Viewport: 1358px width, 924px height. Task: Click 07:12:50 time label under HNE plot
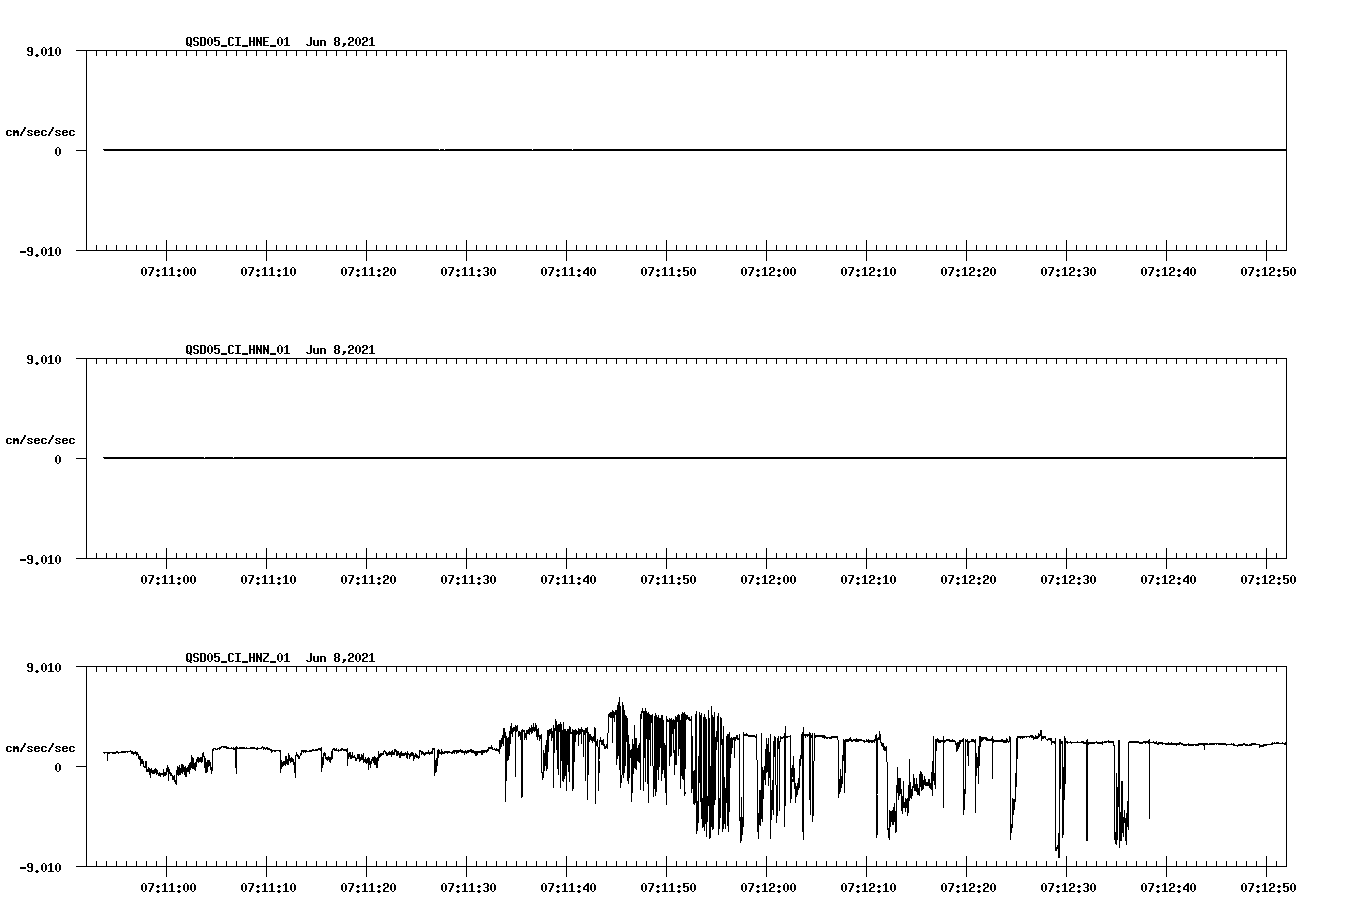coord(1268,271)
